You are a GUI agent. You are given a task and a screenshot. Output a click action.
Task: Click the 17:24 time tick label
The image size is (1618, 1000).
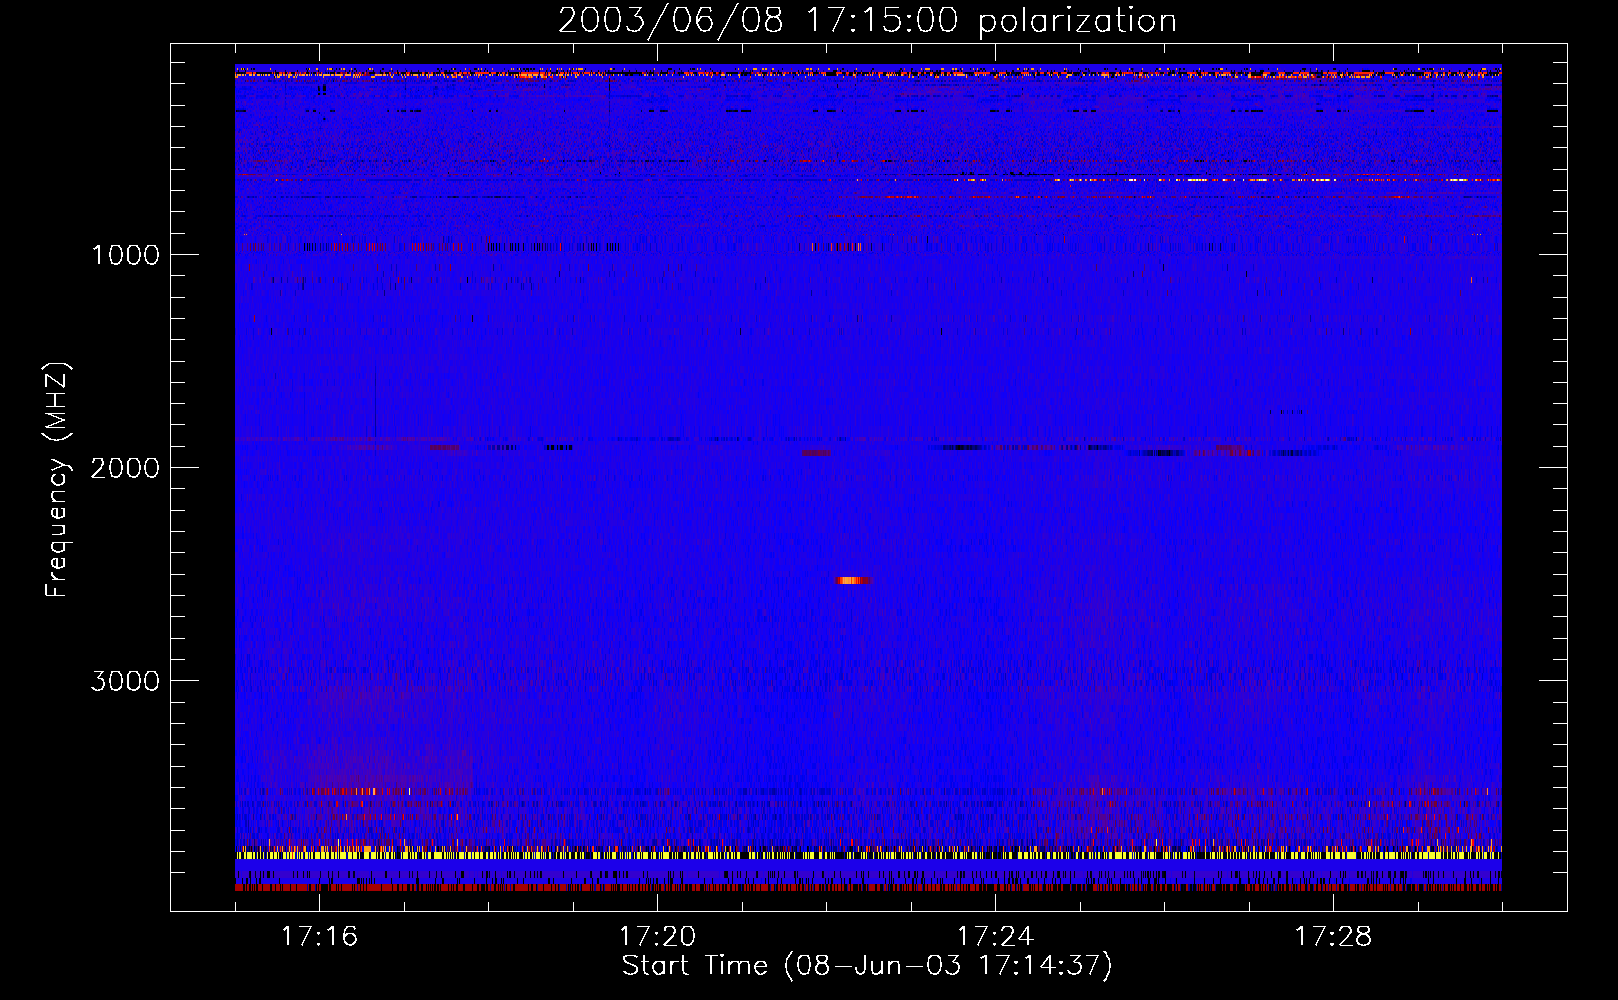click(995, 937)
